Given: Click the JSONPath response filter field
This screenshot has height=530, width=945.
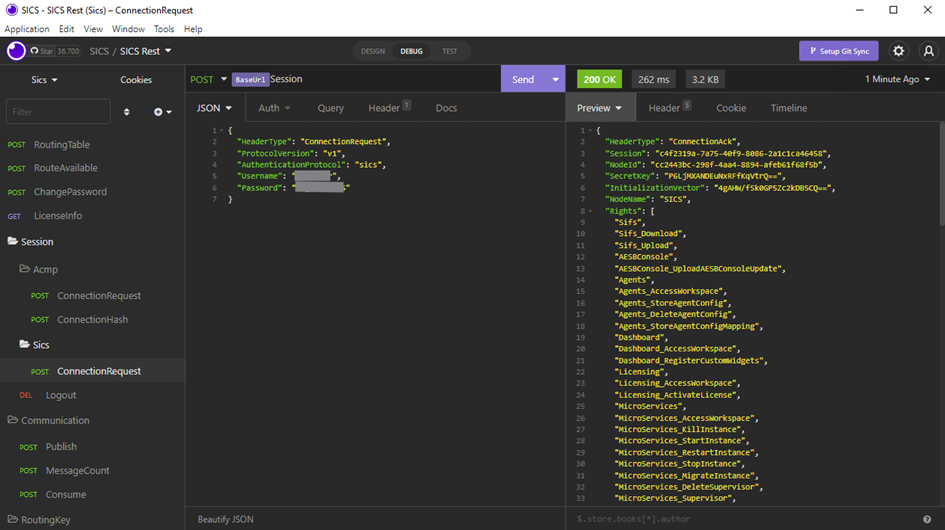Looking at the screenshot, I should tap(744, 519).
